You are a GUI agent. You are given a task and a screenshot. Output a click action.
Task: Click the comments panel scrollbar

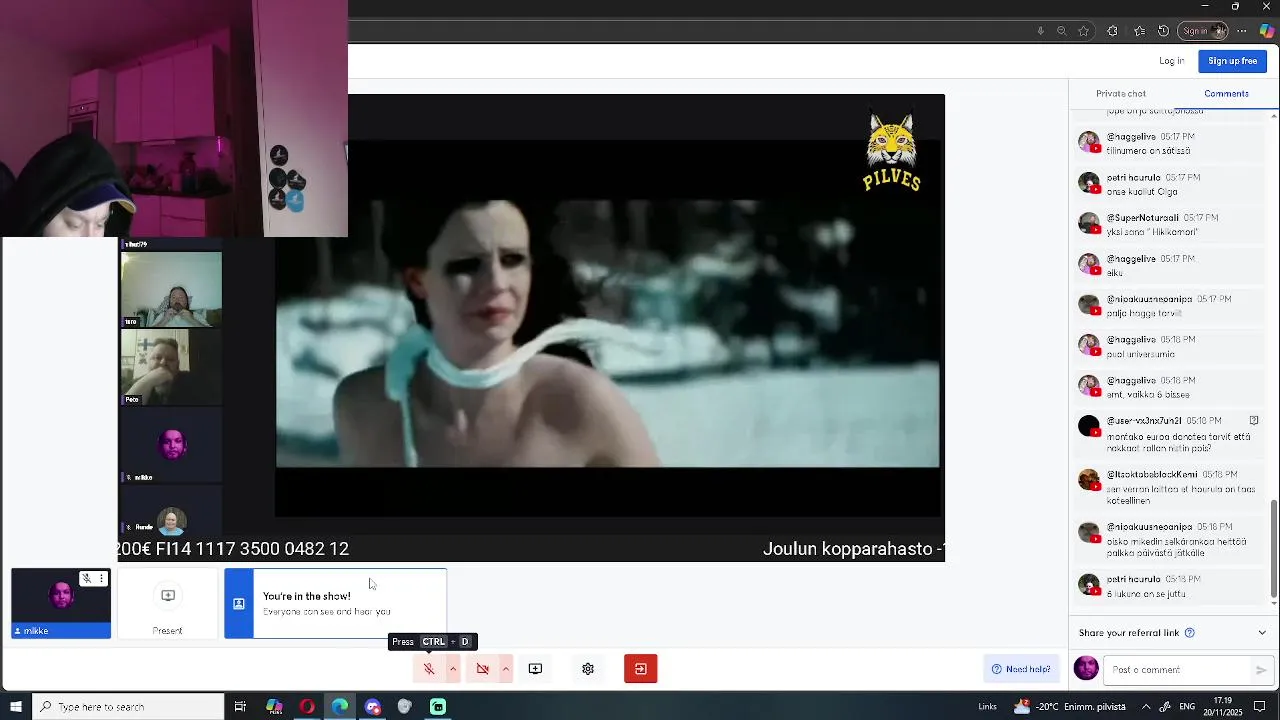click(x=1273, y=547)
